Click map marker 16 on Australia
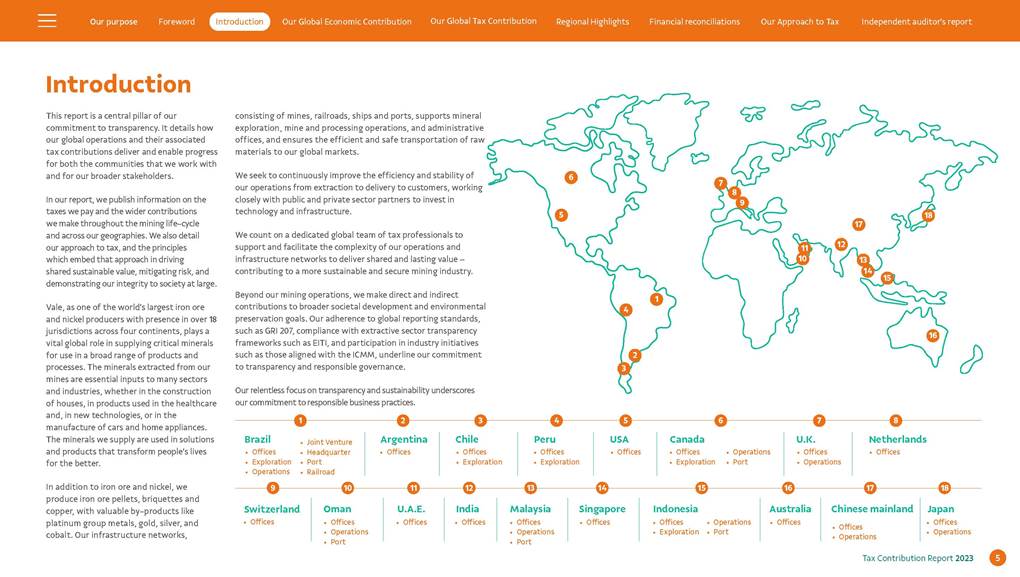The height and width of the screenshot is (577, 1020). pyautogui.click(x=932, y=335)
